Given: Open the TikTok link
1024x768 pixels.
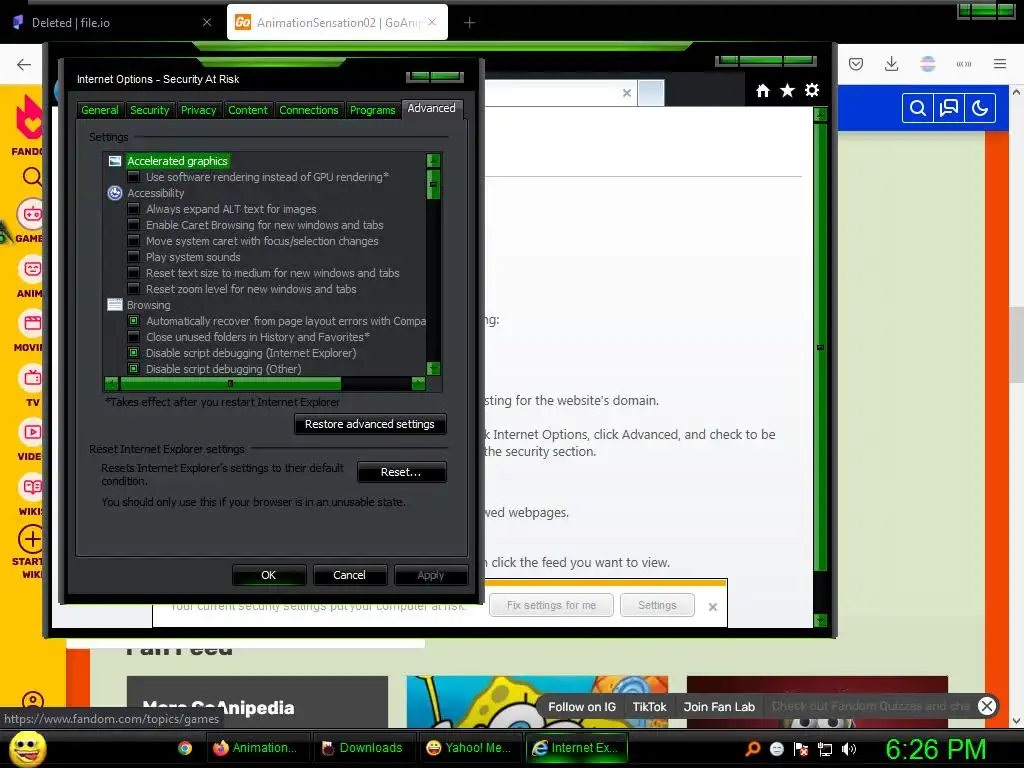Looking at the screenshot, I should pos(649,707).
